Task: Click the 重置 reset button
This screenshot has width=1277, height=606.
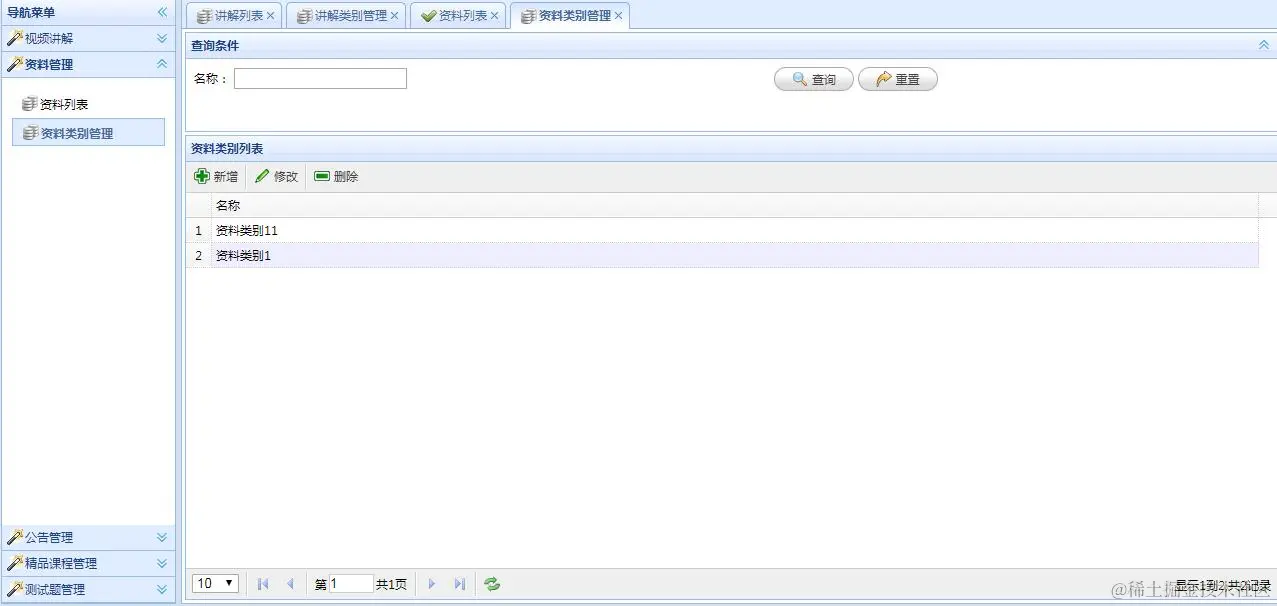Action: coord(898,80)
